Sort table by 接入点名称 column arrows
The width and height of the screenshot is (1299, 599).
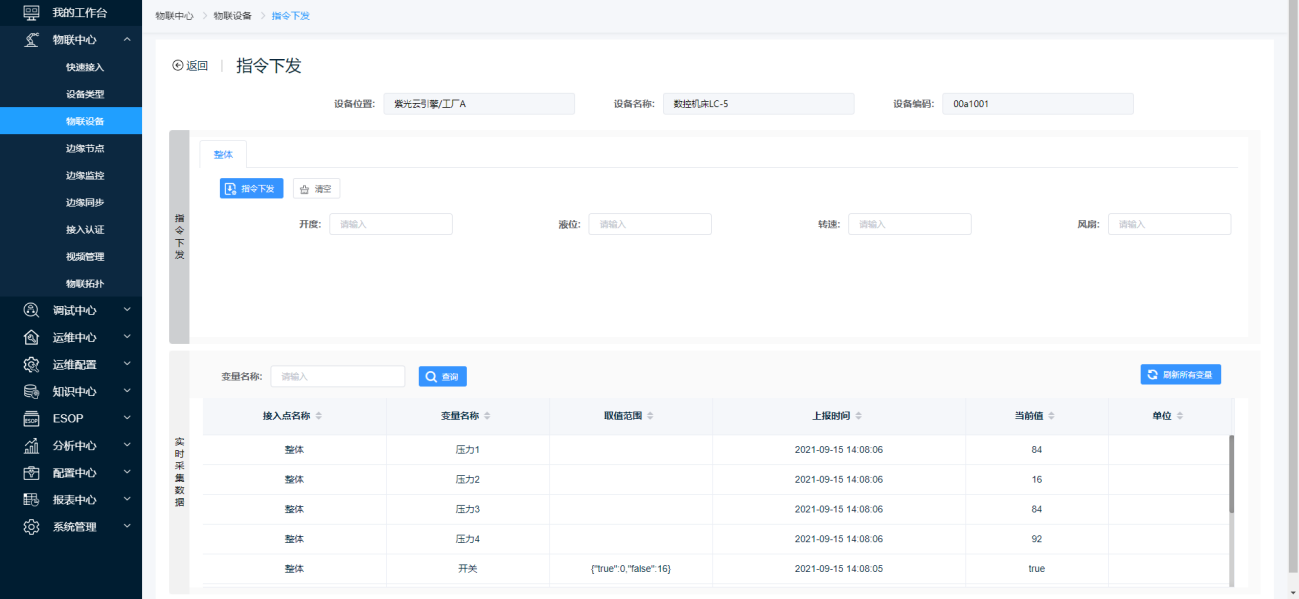point(319,416)
